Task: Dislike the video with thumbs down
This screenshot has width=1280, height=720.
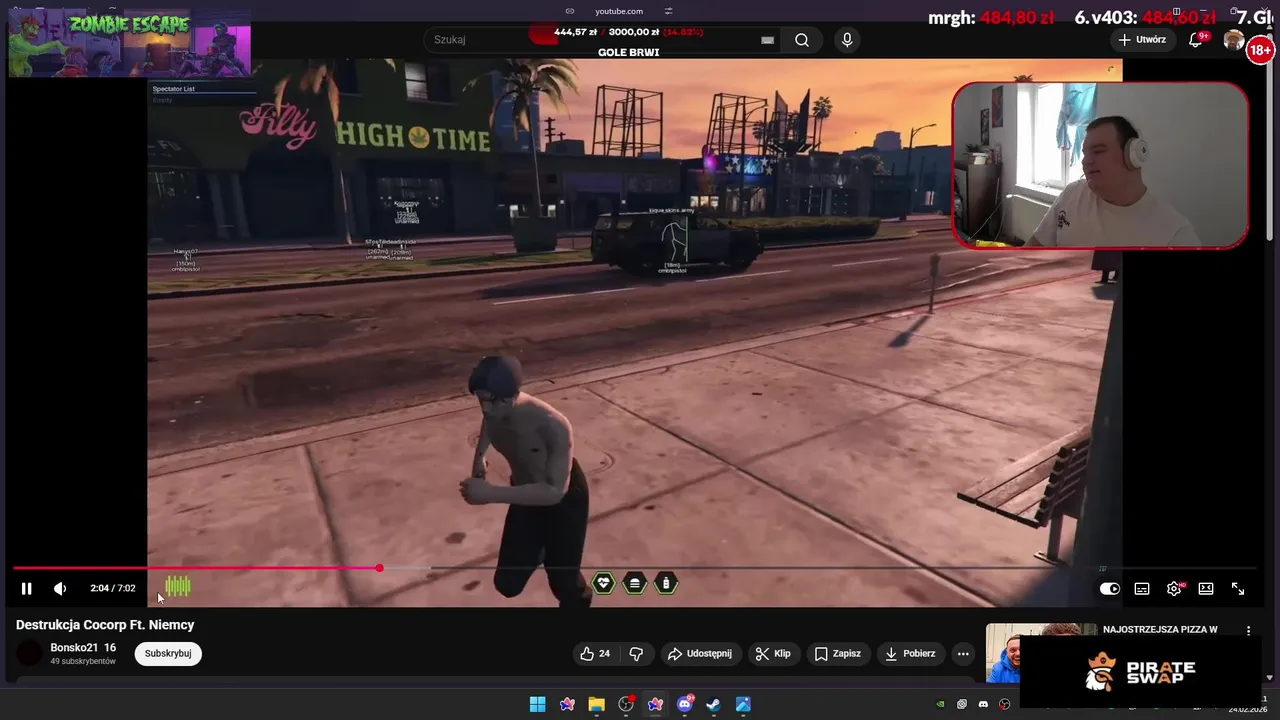Action: [x=636, y=654]
